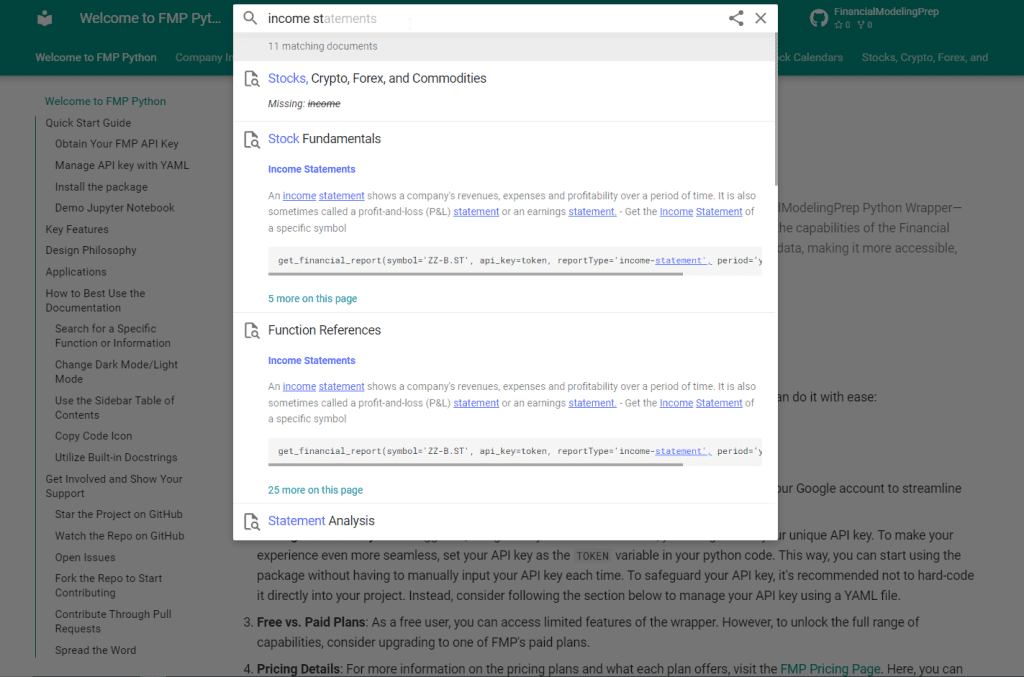1024x677 pixels.
Task: Go to 'Obtain Your FMP API Key' section
Action: point(117,144)
